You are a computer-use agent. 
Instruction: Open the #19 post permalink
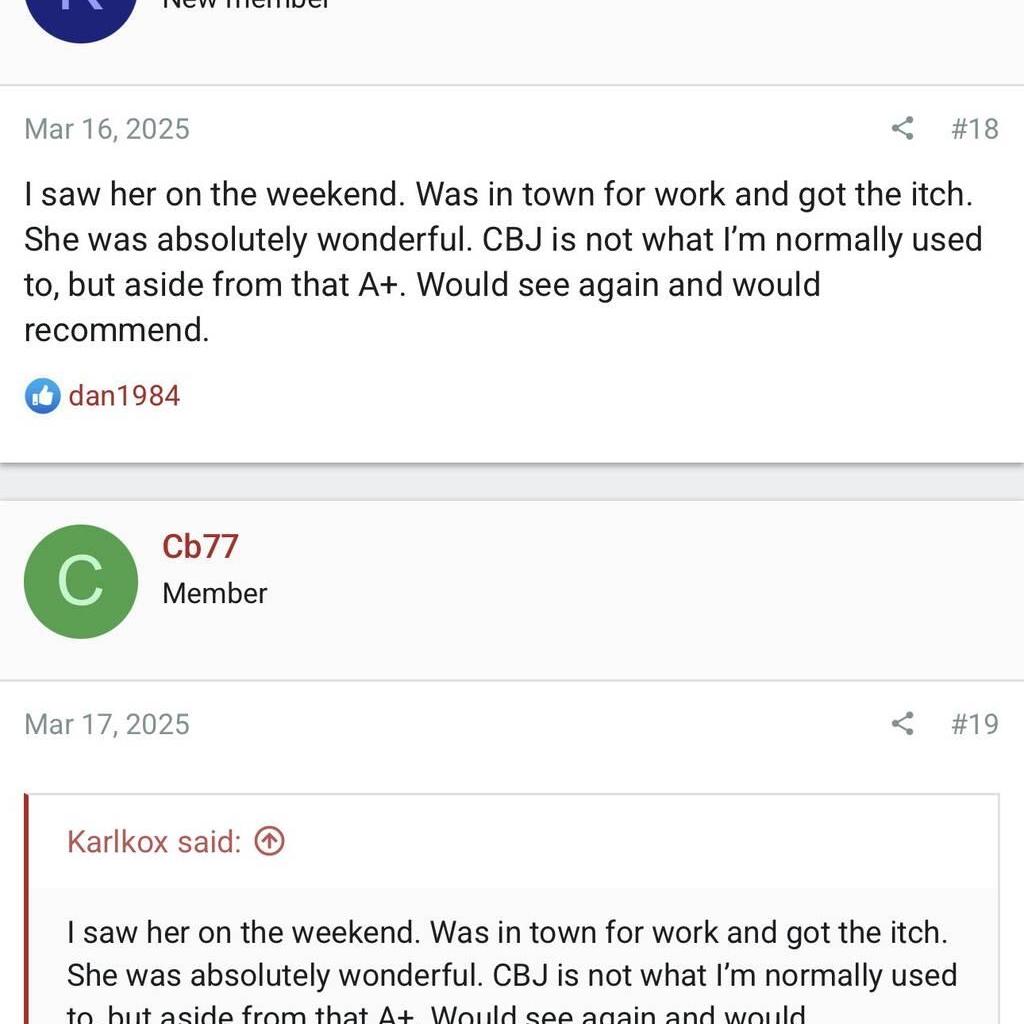click(974, 723)
